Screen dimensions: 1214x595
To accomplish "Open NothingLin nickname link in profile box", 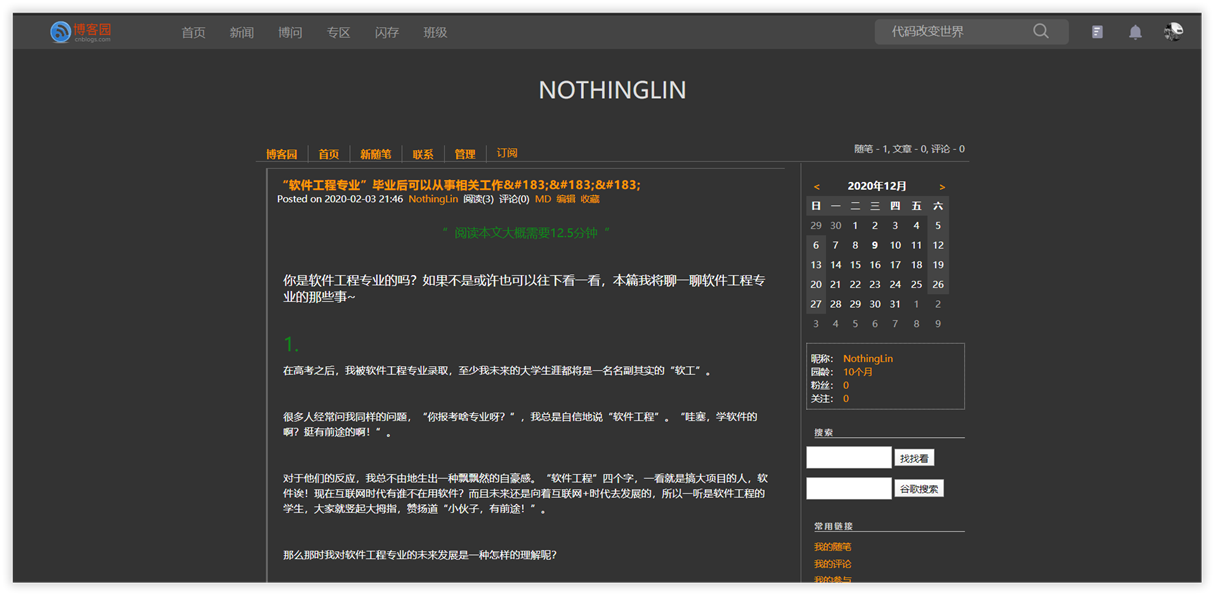I will click(868, 358).
